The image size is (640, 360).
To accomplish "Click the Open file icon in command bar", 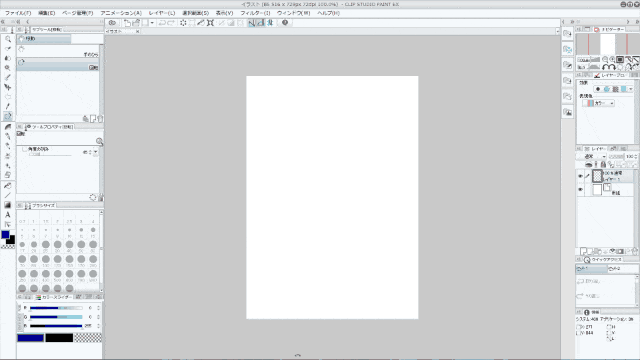I will [x=136, y=23].
